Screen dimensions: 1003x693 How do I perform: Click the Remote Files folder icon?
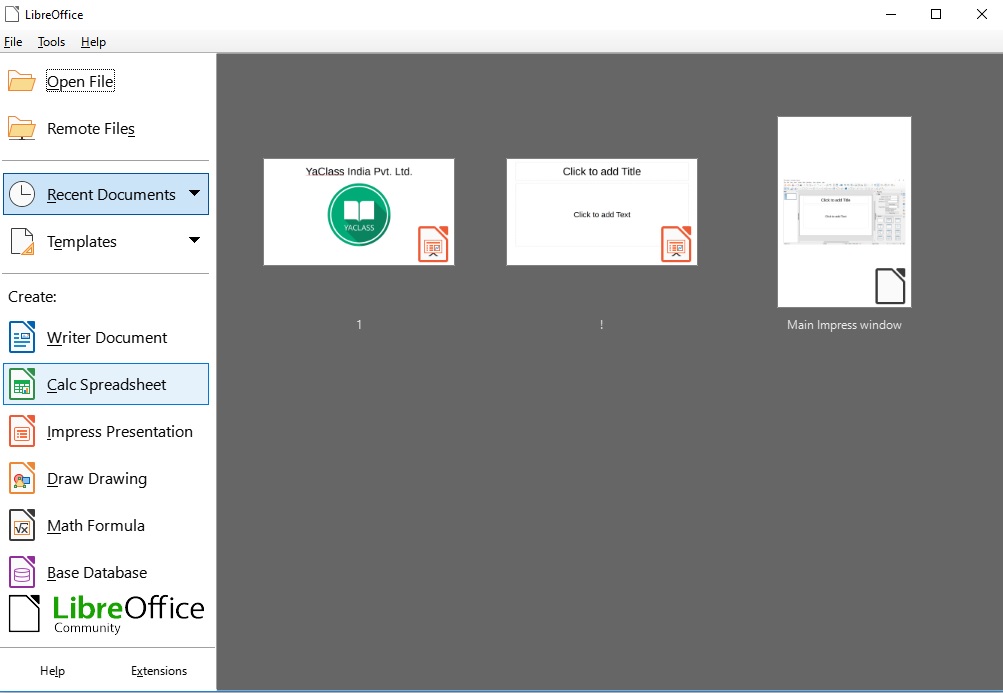coord(21,128)
